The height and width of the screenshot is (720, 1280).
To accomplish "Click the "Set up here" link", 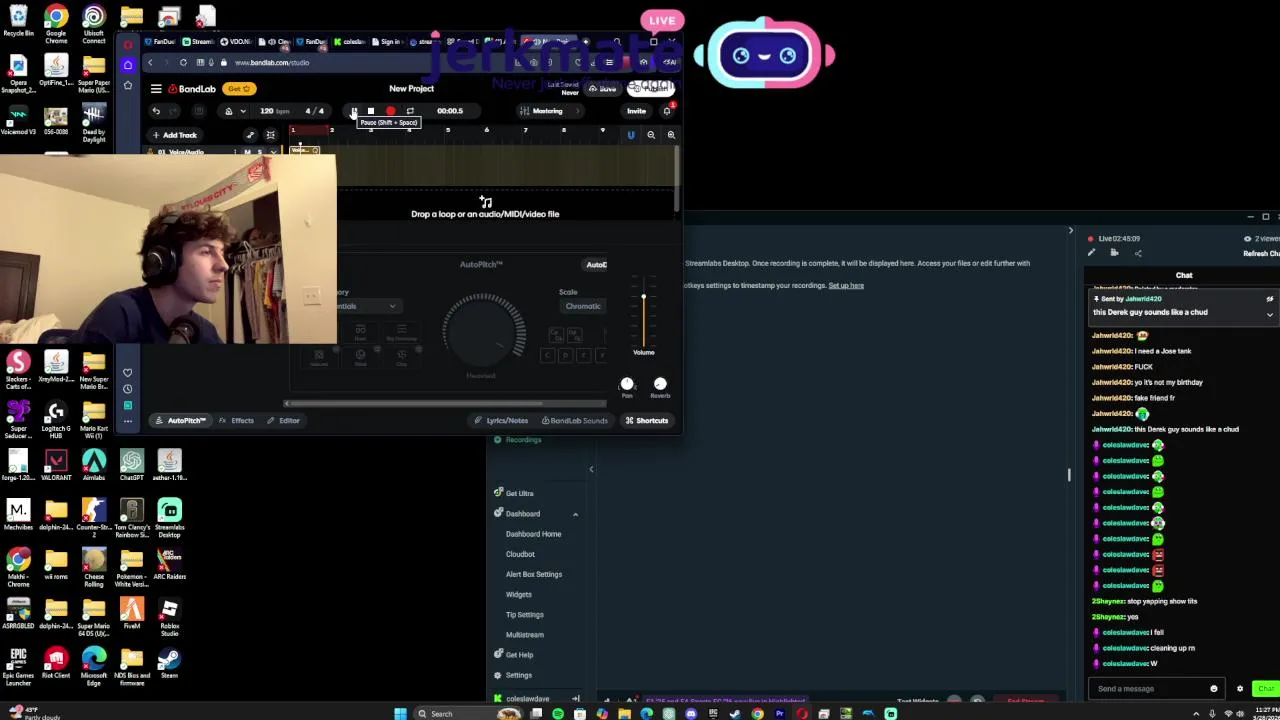I will point(846,286).
